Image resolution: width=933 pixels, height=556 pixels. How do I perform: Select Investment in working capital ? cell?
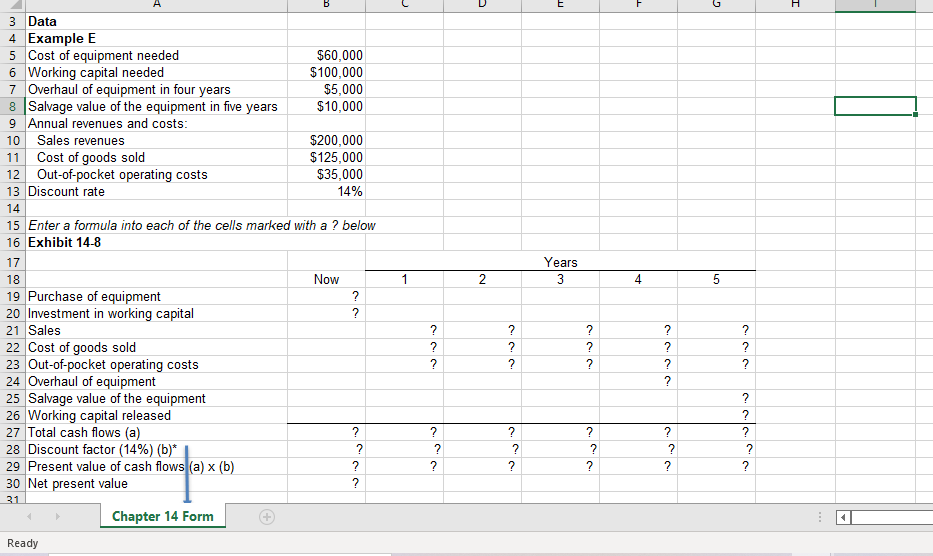tap(326, 314)
